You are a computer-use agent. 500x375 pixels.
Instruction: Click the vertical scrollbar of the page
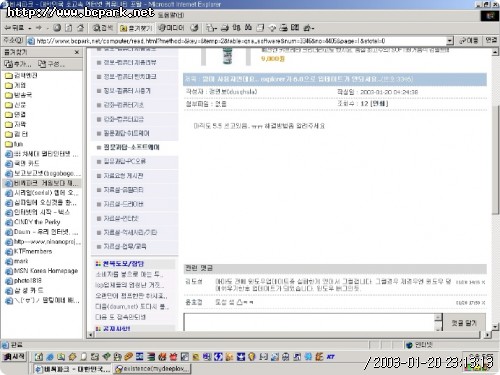point(495,160)
